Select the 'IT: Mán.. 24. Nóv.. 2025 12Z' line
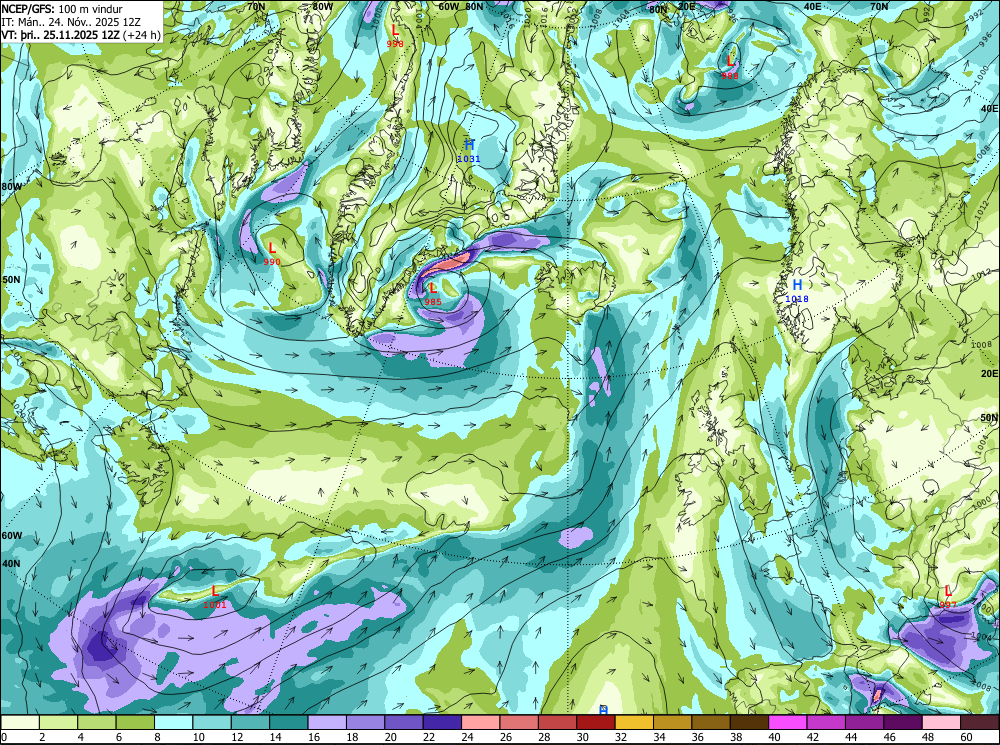The height and width of the screenshot is (745, 1000). pos(71,22)
